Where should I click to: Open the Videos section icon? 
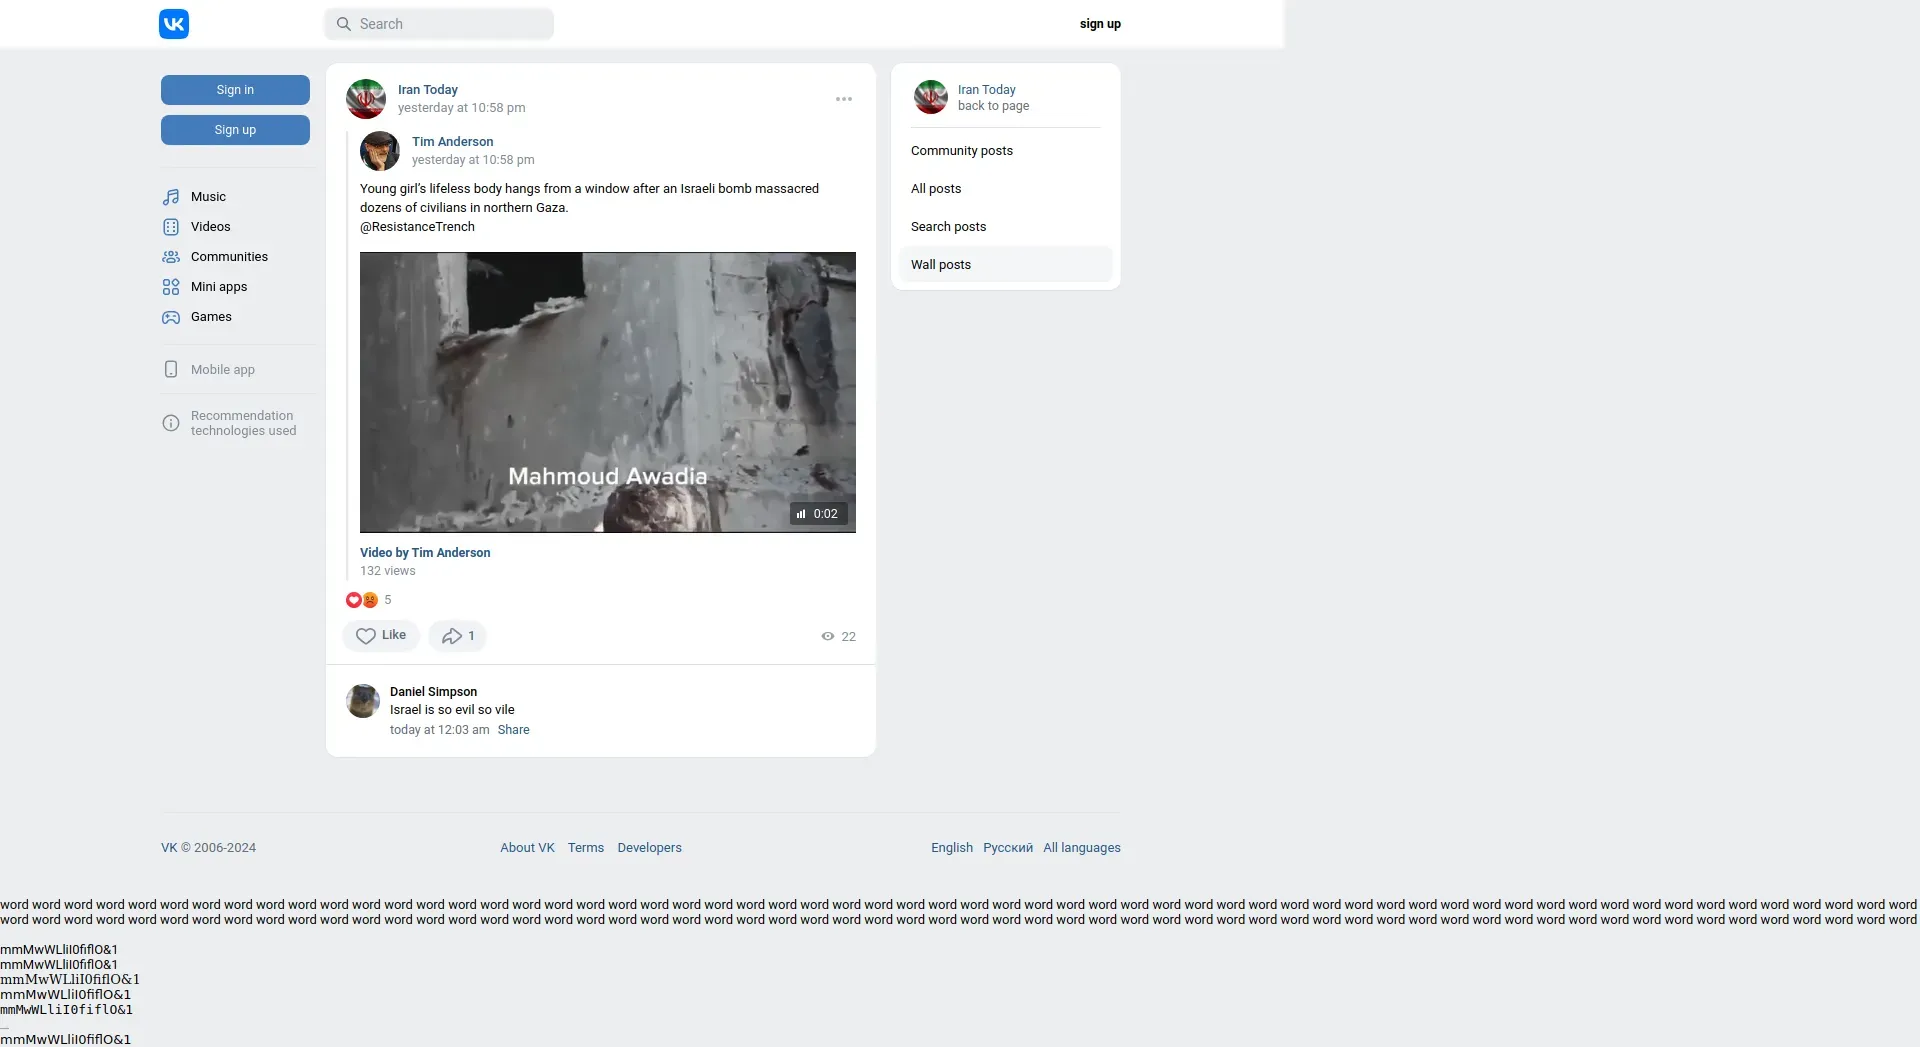click(x=171, y=227)
